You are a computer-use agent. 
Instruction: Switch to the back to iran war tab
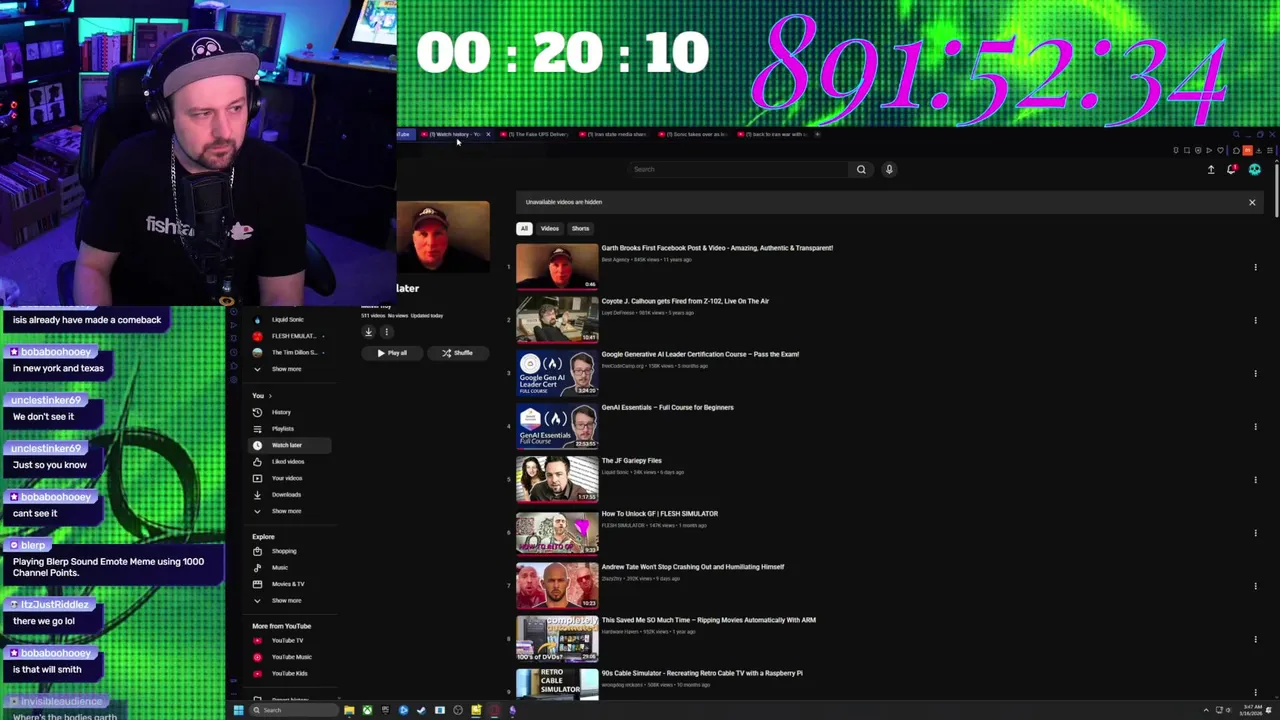[x=774, y=134]
